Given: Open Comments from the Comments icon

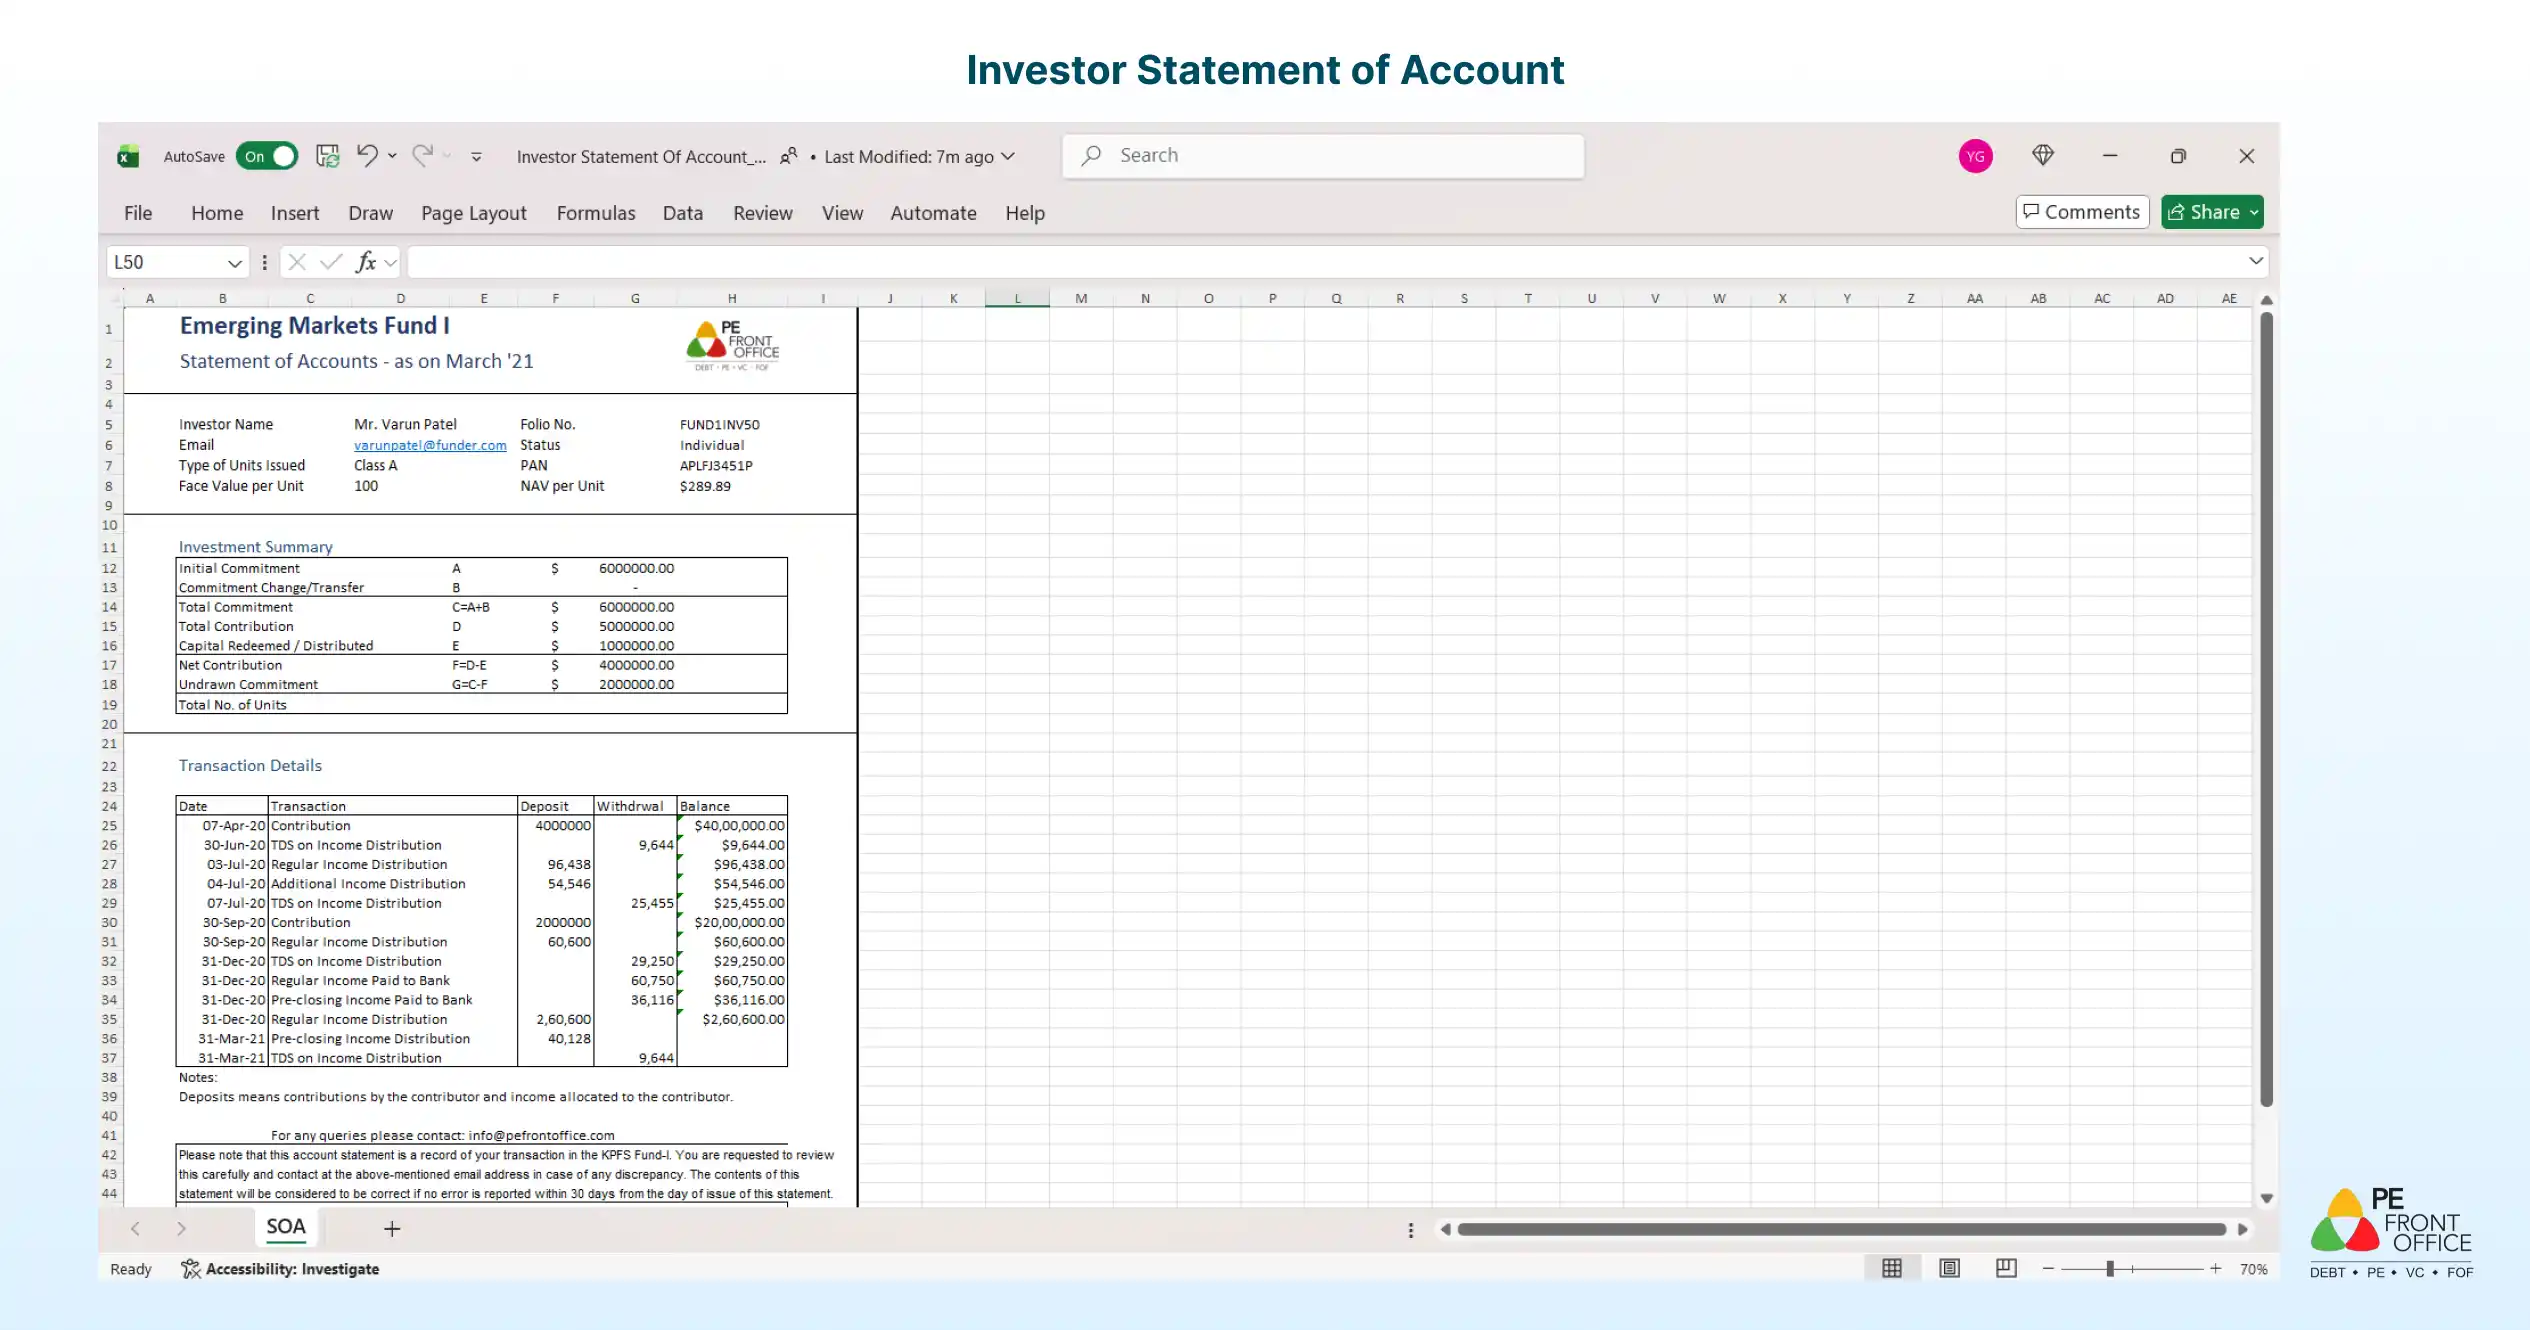Looking at the screenshot, I should coord(2082,211).
